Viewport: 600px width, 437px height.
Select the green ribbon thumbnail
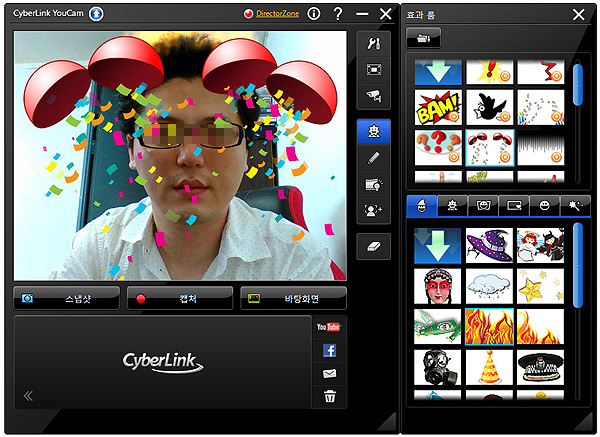coord(438,326)
